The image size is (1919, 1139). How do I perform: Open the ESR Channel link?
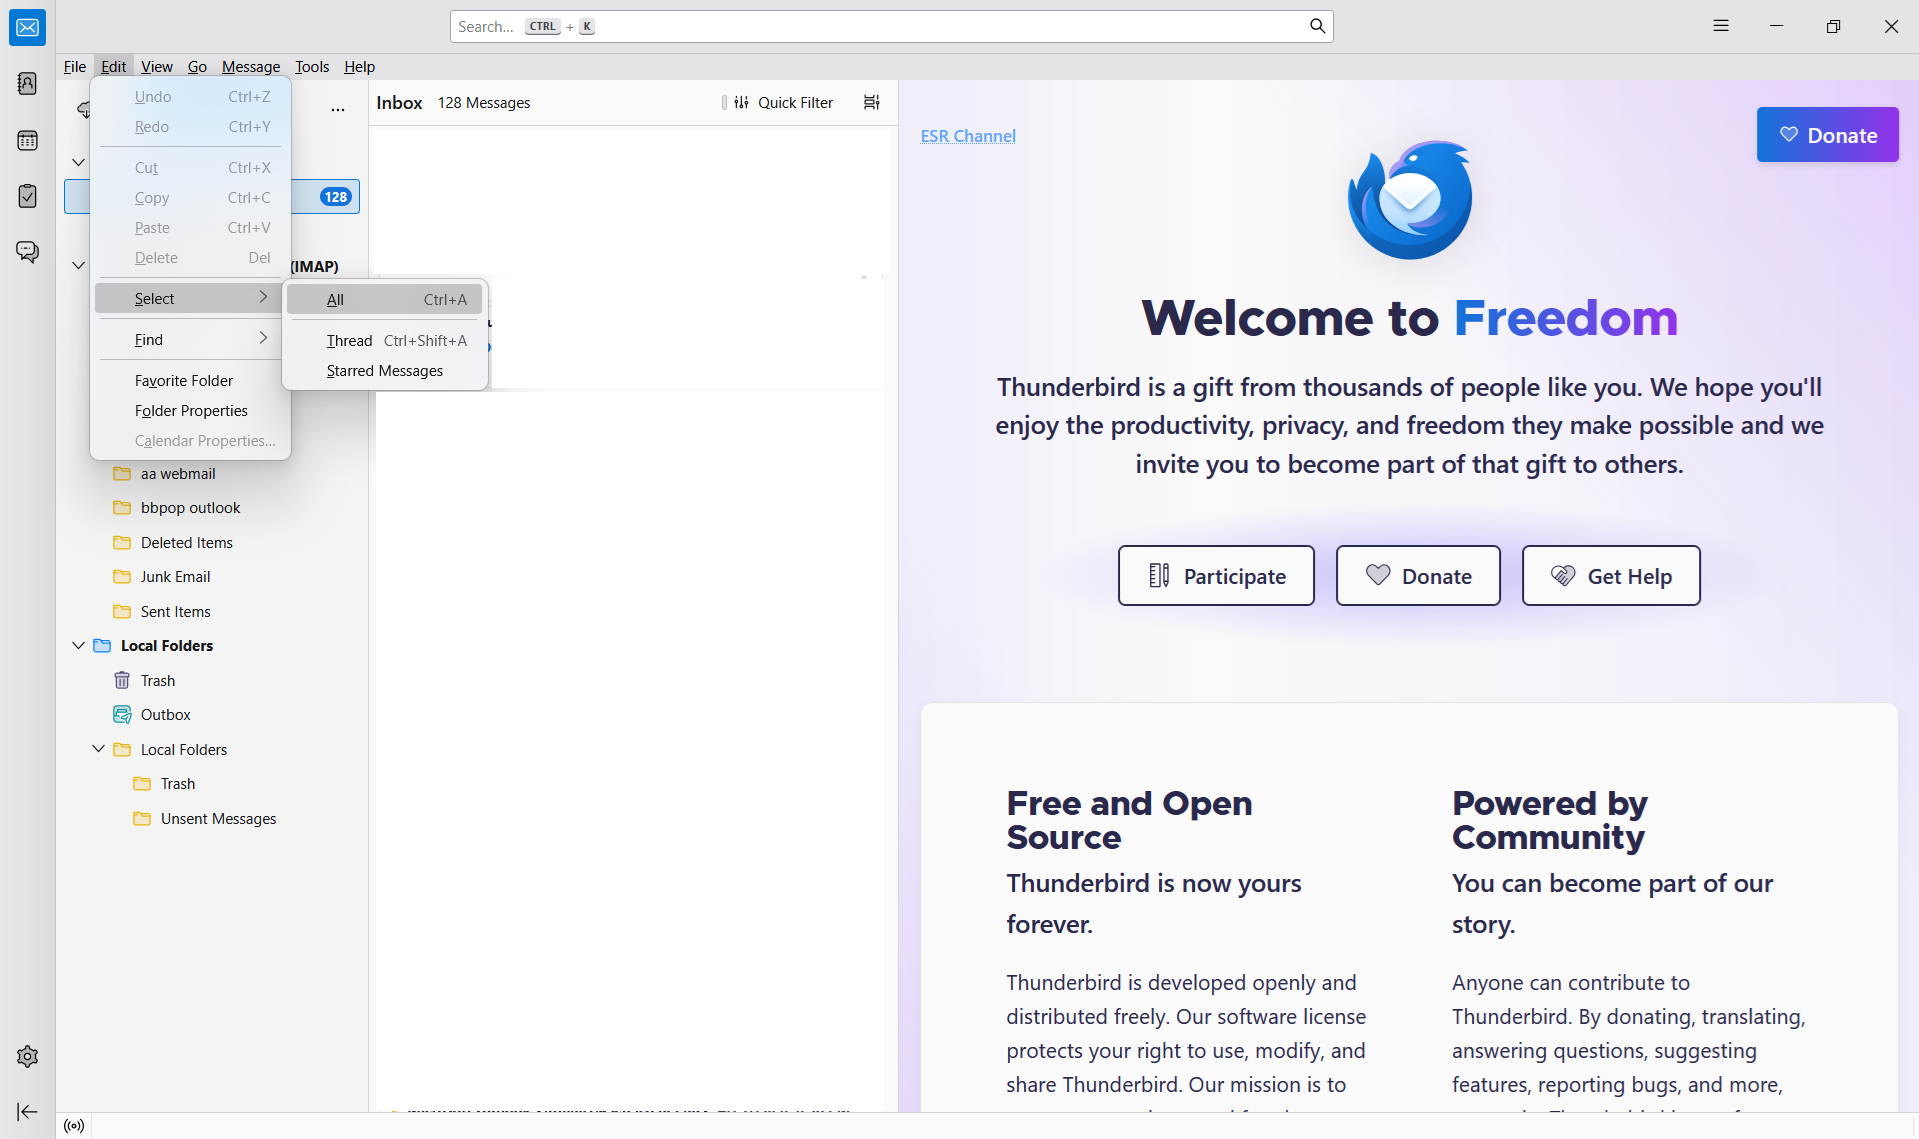click(968, 136)
